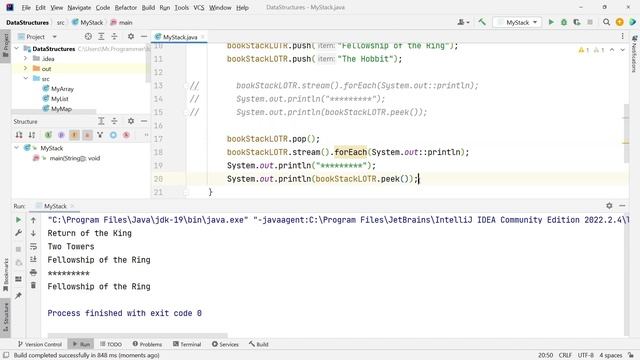Image resolution: width=640 pixels, height=360 pixels.
Task: Expand all in the Structure panel header
Action: pyautogui.click(x=101, y=121)
